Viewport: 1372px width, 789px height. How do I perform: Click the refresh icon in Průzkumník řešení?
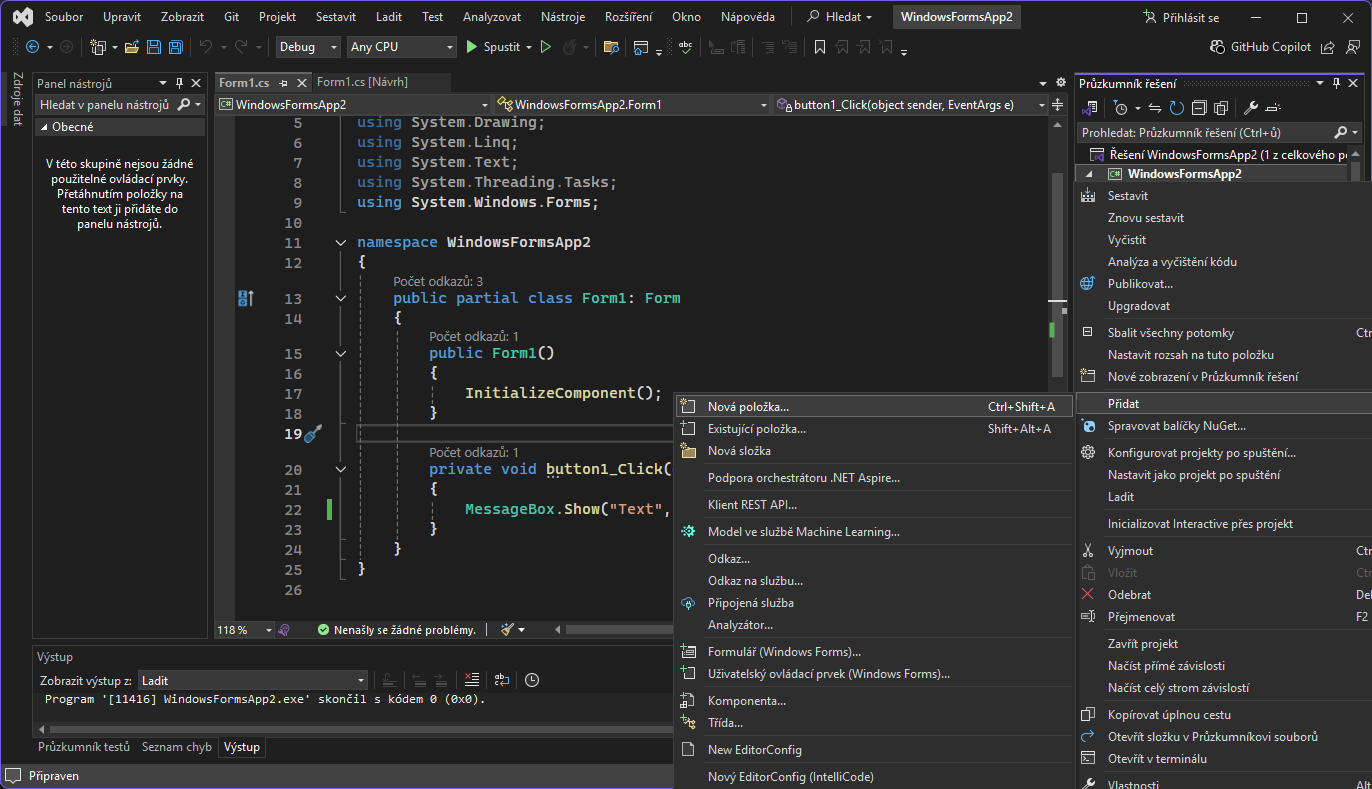1177,108
